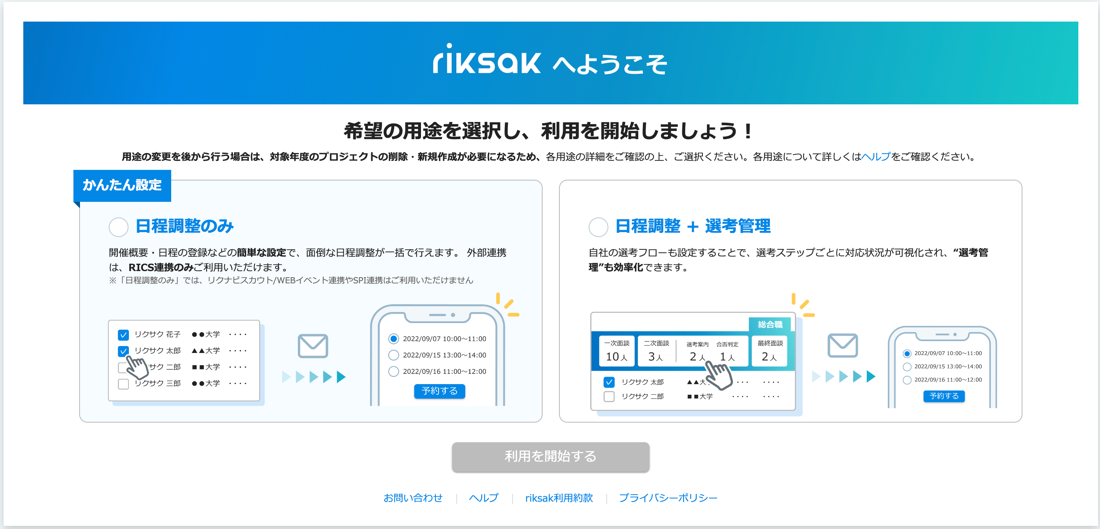Open the ヘルプ link in the description sentence
Viewport: 1100px width, 529px height.
(876, 157)
